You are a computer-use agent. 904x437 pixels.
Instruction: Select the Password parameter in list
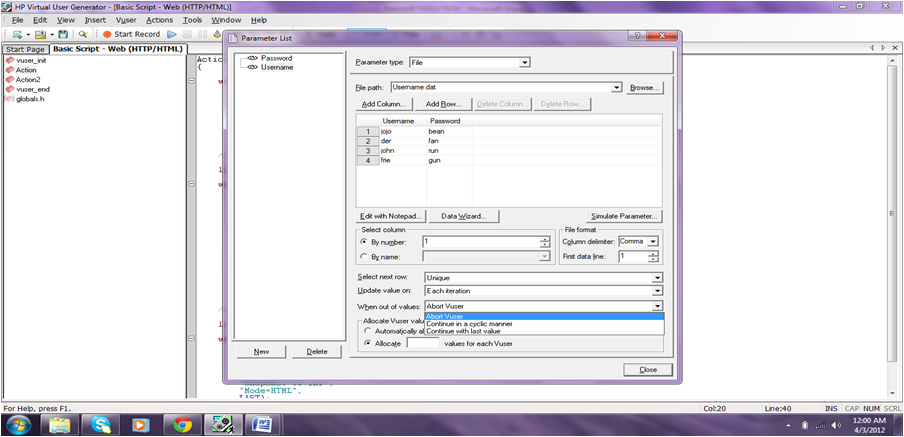tap(276, 58)
